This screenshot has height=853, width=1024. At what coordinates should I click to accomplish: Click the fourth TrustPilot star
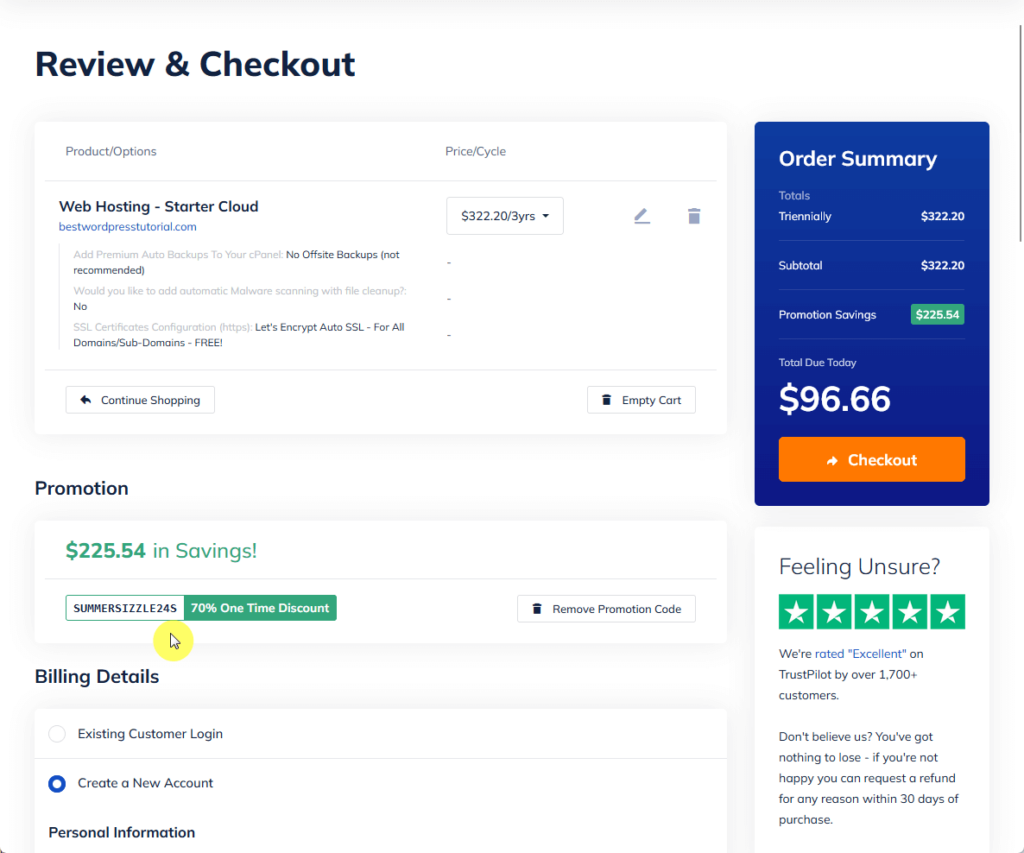tap(910, 612)
